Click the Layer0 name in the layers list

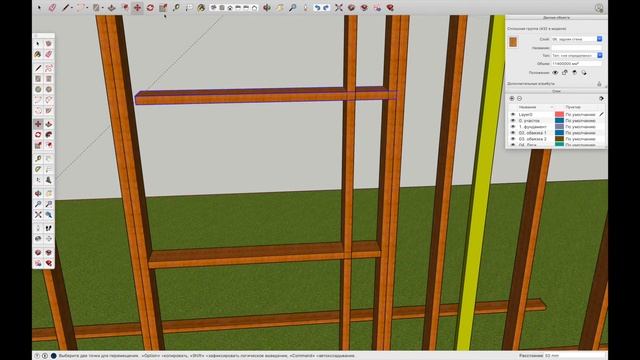point(525,115)
